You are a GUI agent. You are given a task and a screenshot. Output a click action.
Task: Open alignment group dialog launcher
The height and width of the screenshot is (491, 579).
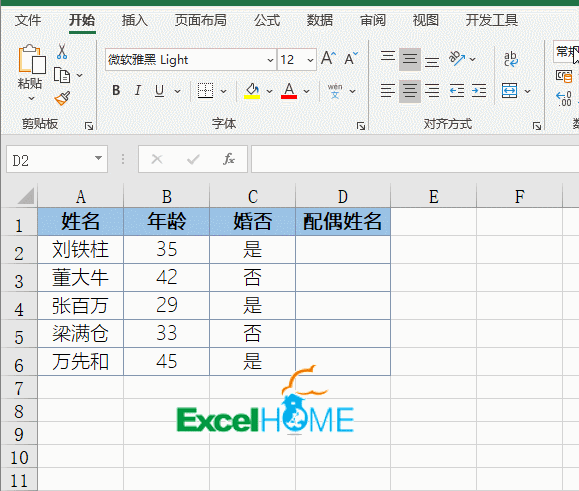coord(537,126)
